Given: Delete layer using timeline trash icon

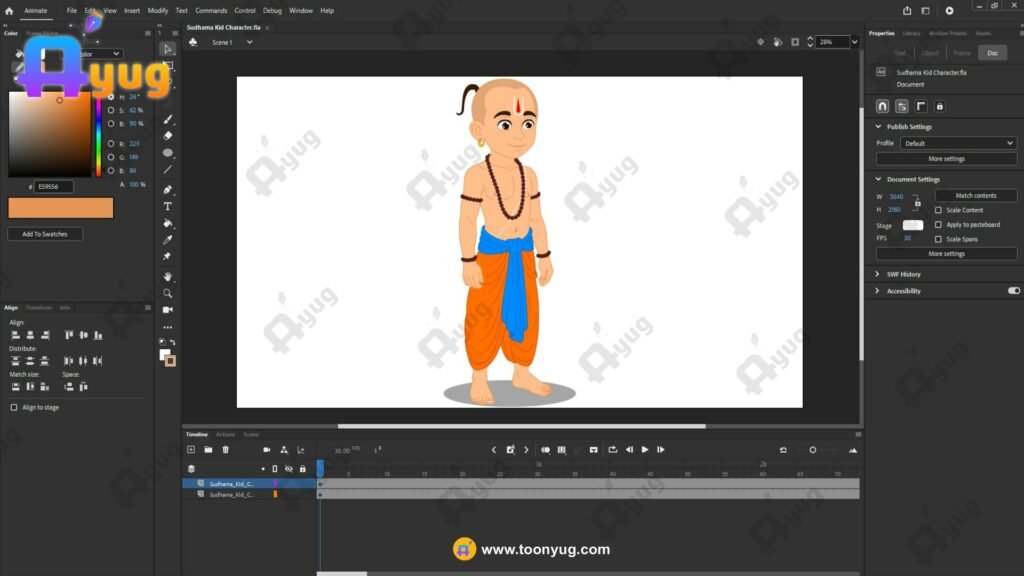Looking at the screenshot, I should (225, 450).
